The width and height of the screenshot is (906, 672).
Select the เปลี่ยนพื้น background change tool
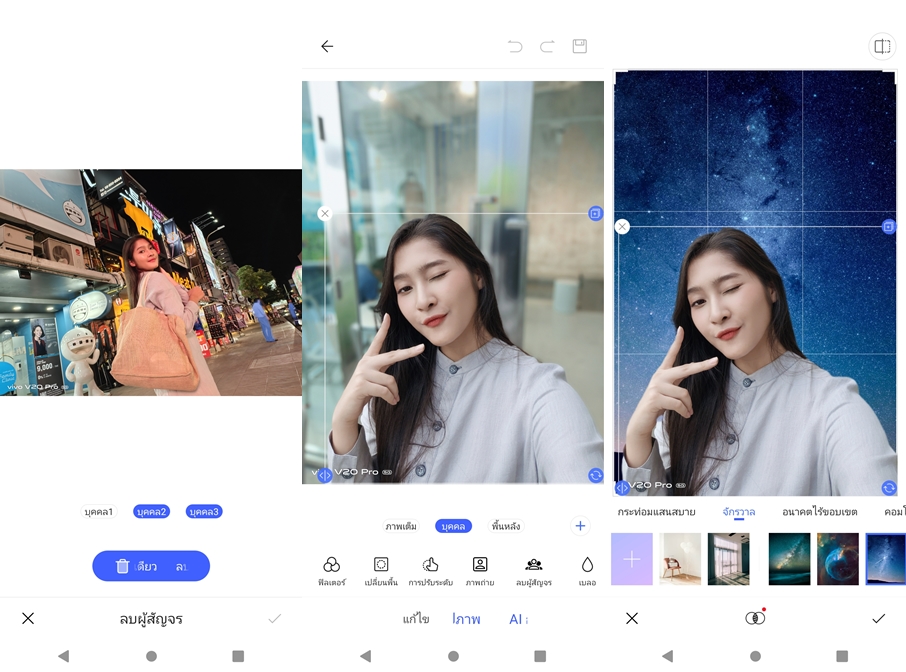(381, 571)
